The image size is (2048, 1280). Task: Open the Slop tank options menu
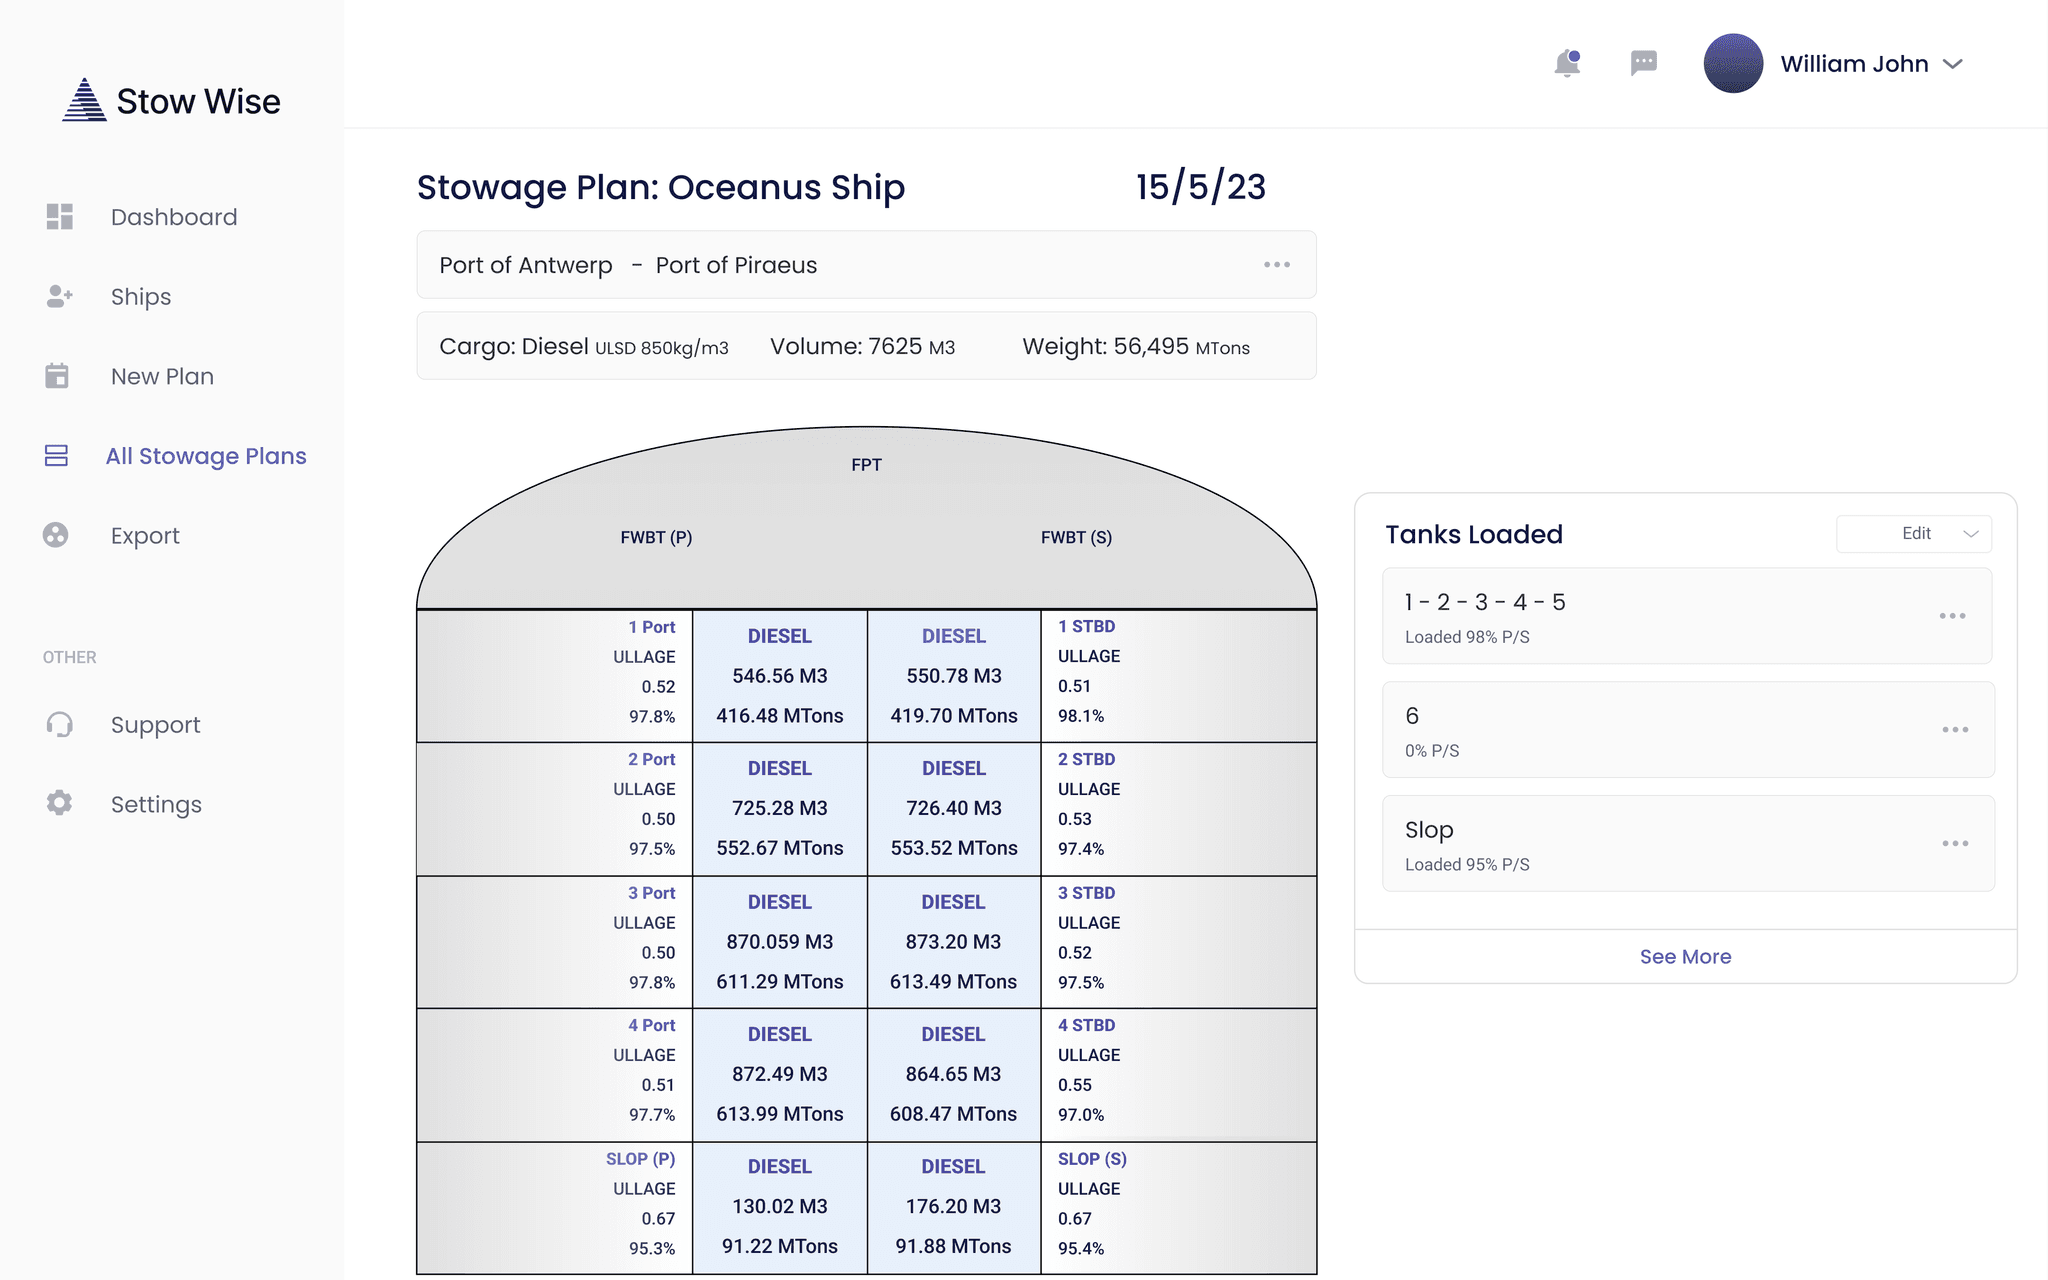coord(1955,844)
